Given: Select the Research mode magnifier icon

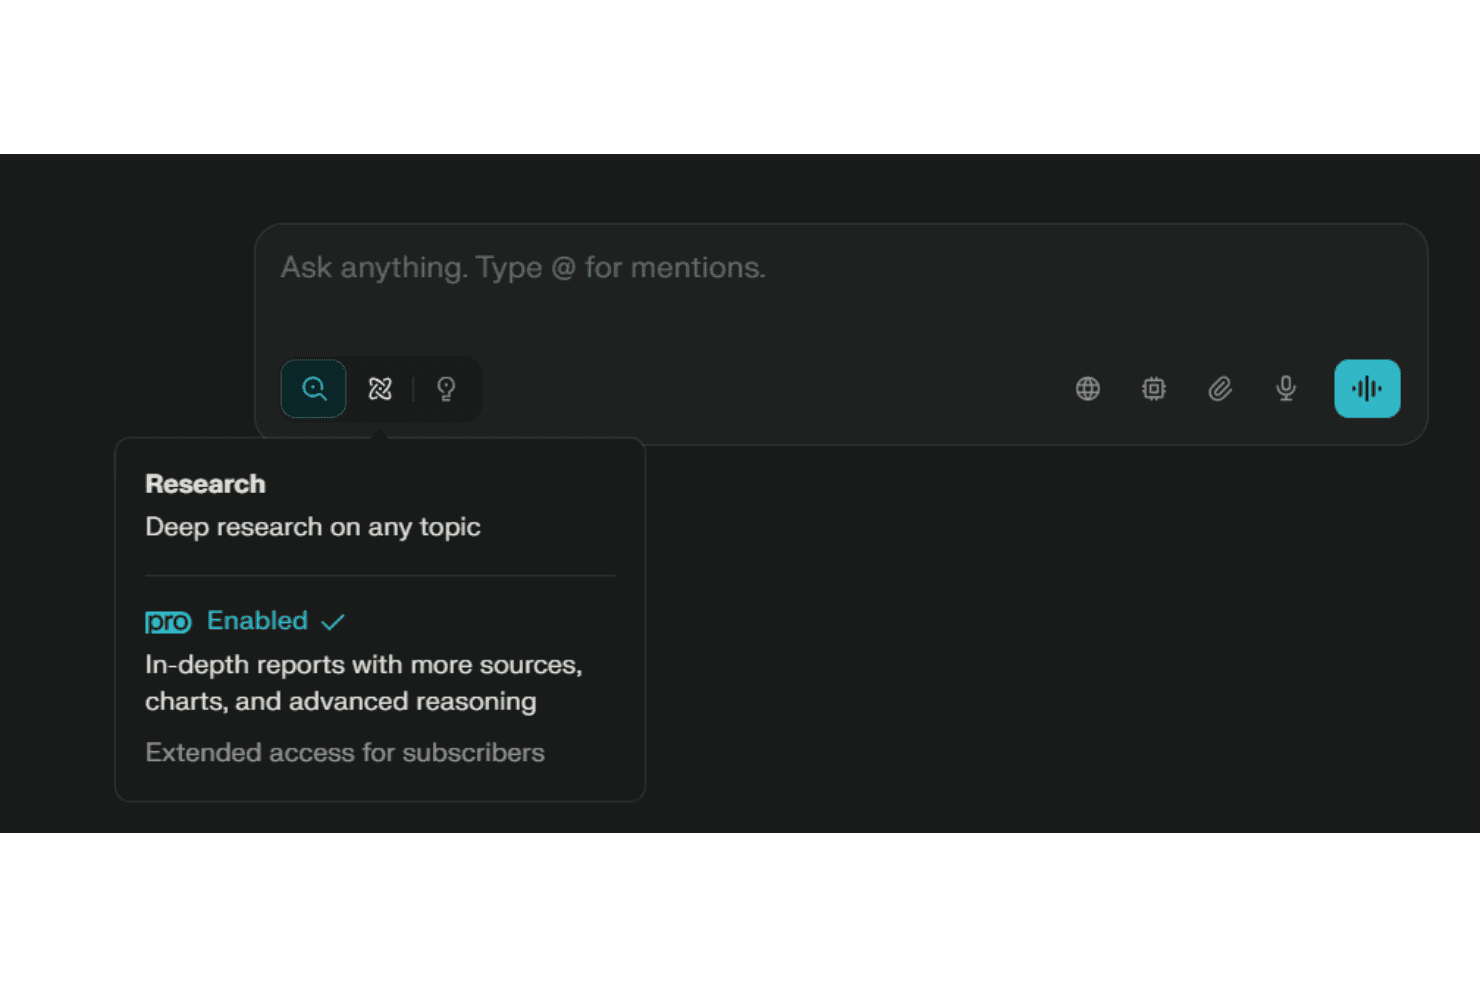Looking at the screenshot, I should pyautogui.click(x=314, y=389).
